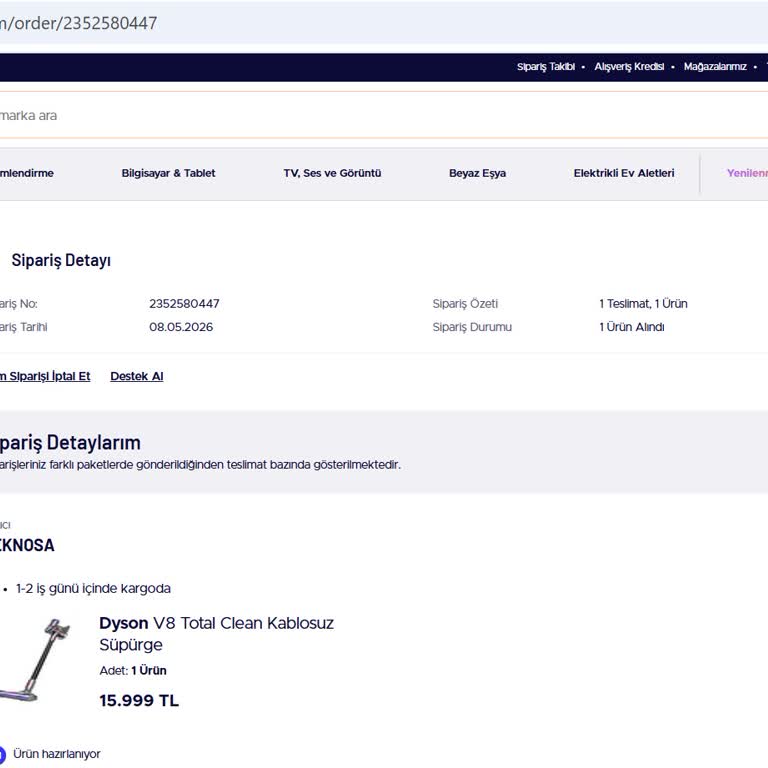Open Beyaz Eşya category
This screenshot has width=768, height=768.
477,173
